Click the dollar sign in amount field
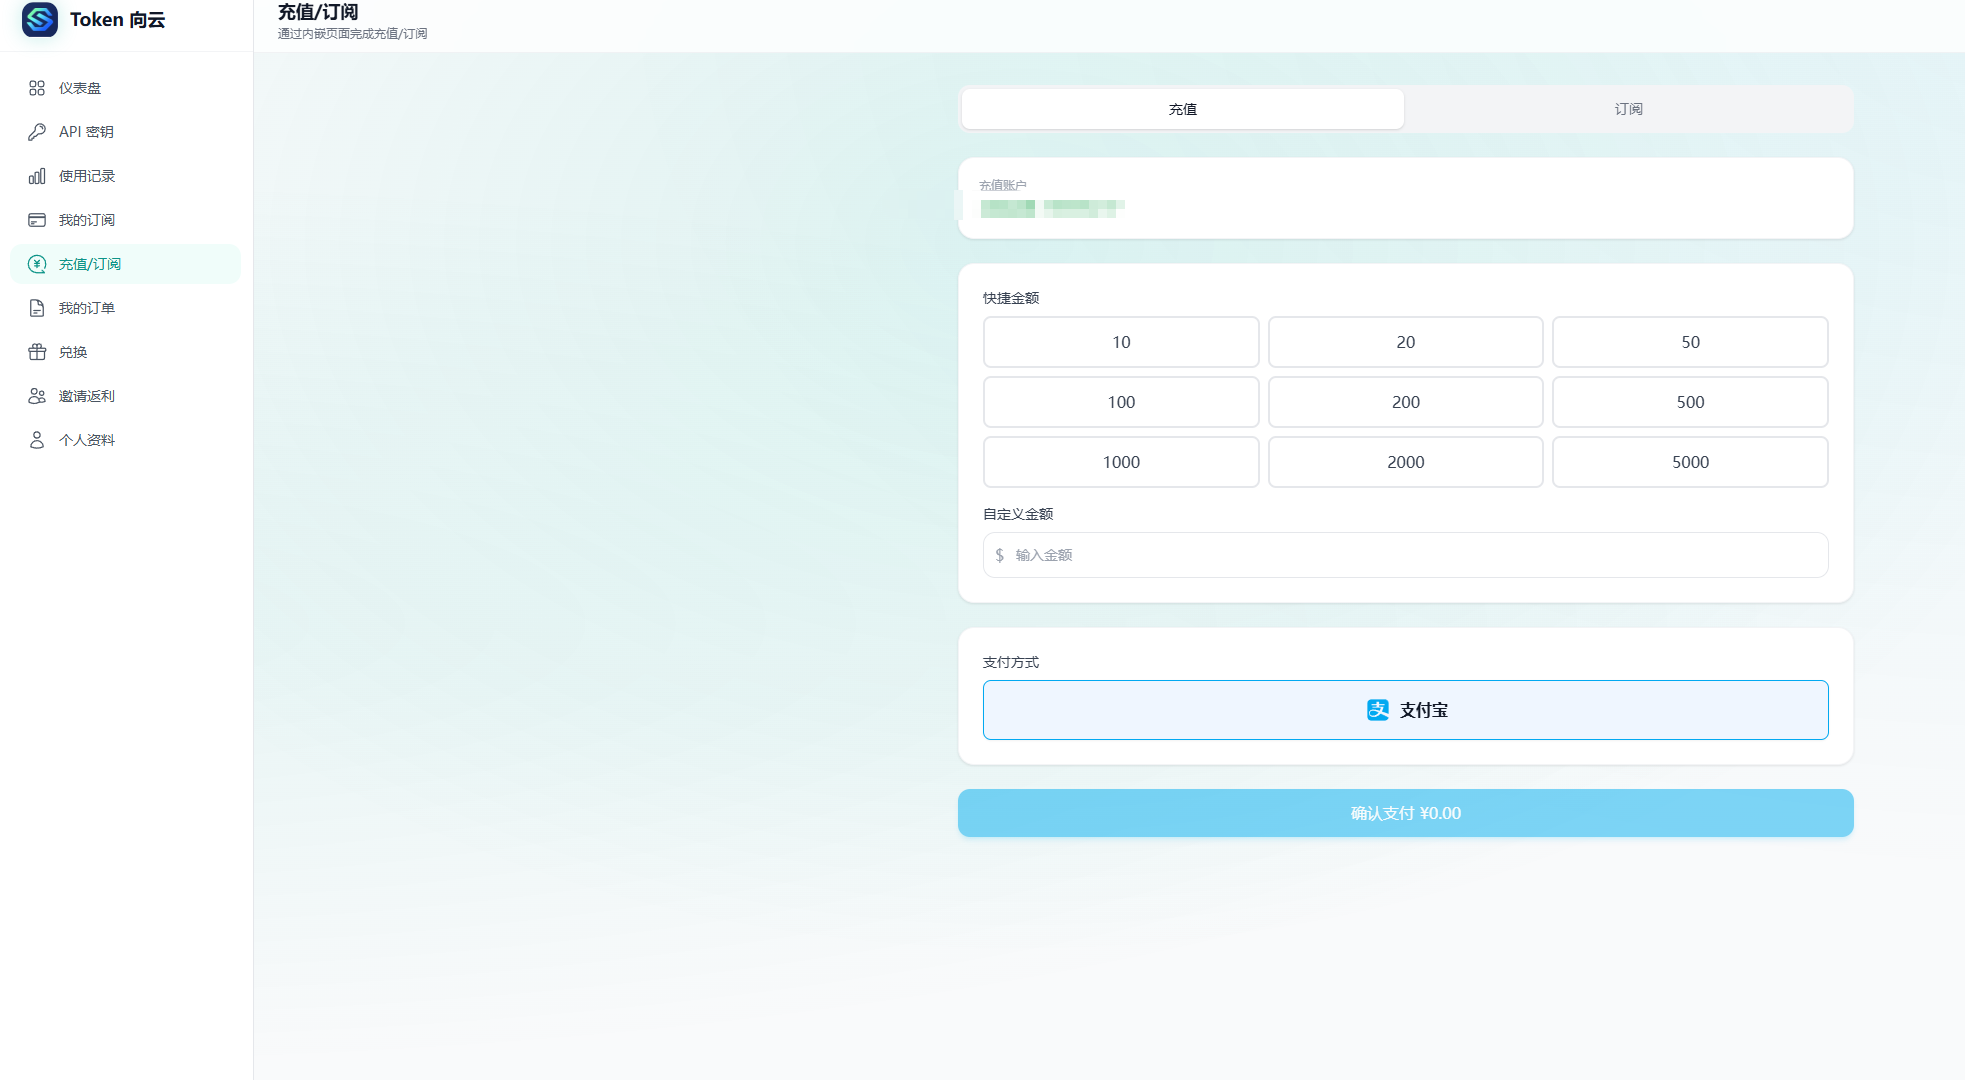 (x=999, y=555)
